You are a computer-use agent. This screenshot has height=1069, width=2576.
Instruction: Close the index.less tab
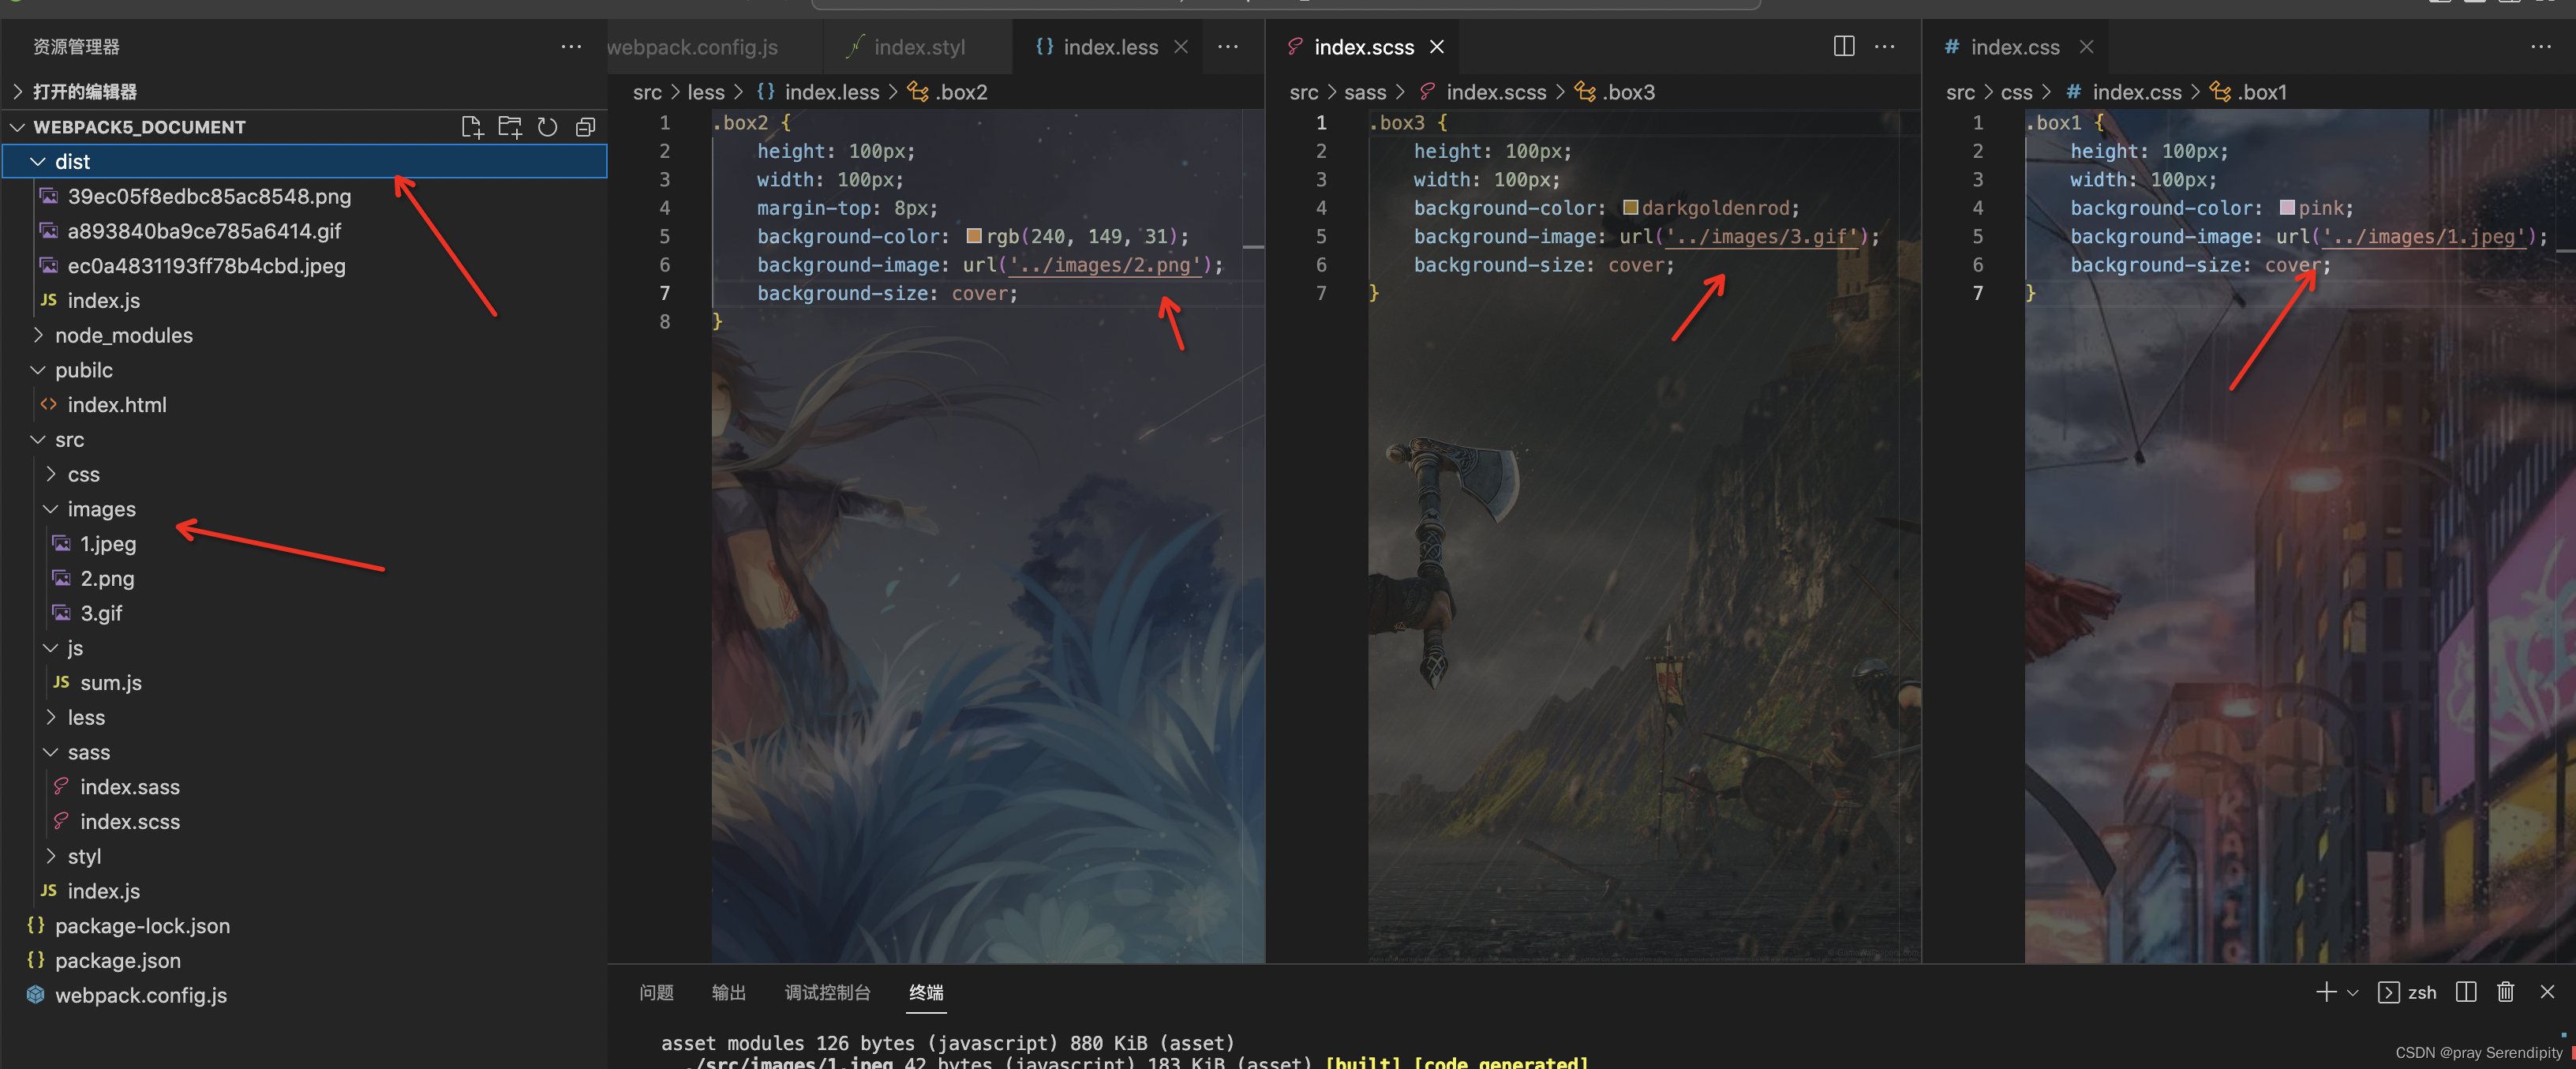tap(1181, 47)
